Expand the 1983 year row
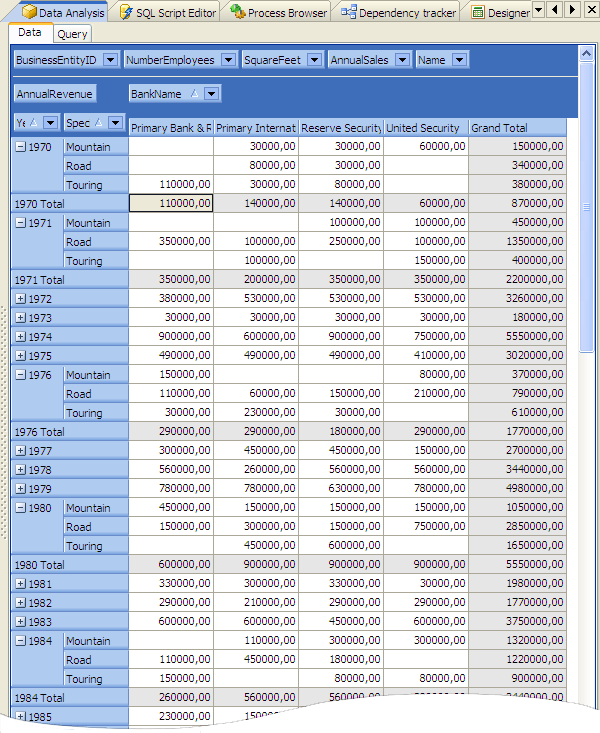Image resolution: width=600 pixels, height=733 pixels. [x=20, y=622]
